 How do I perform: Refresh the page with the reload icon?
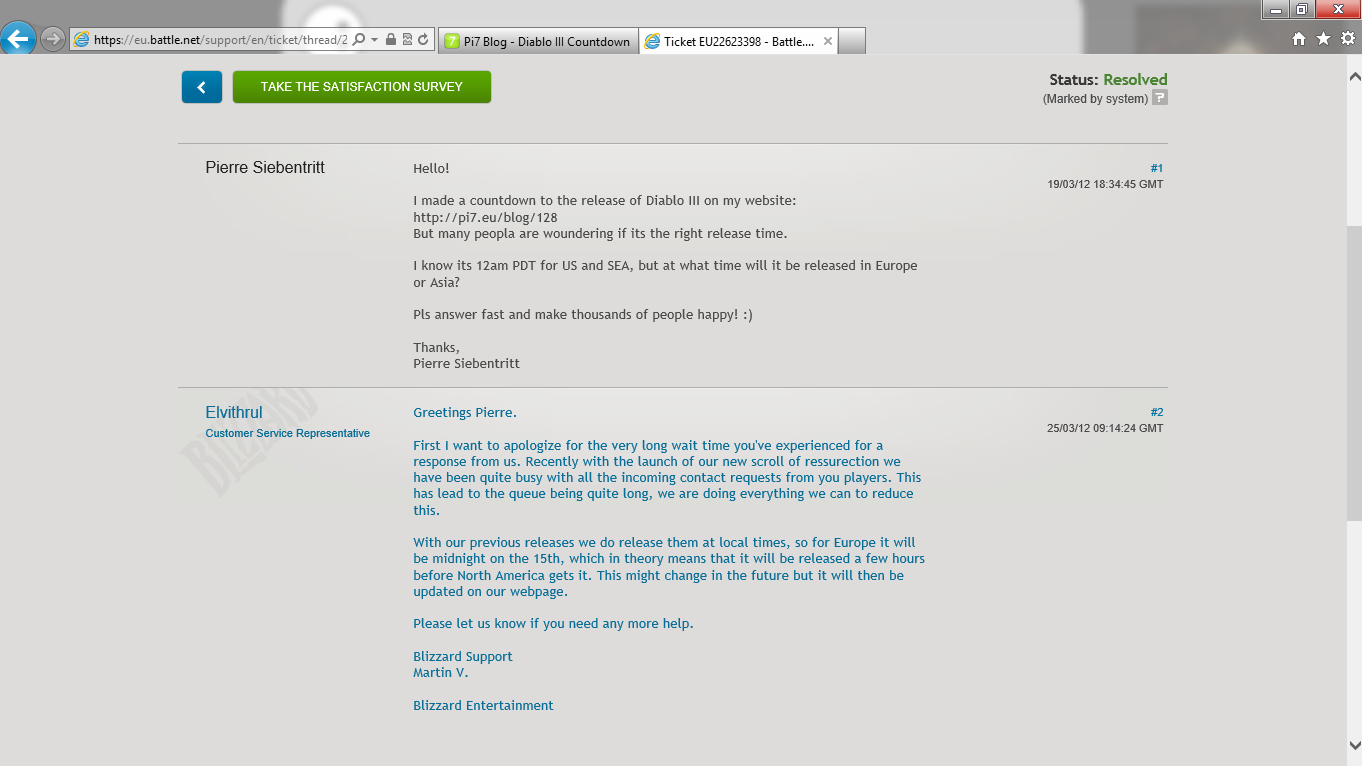423,40
